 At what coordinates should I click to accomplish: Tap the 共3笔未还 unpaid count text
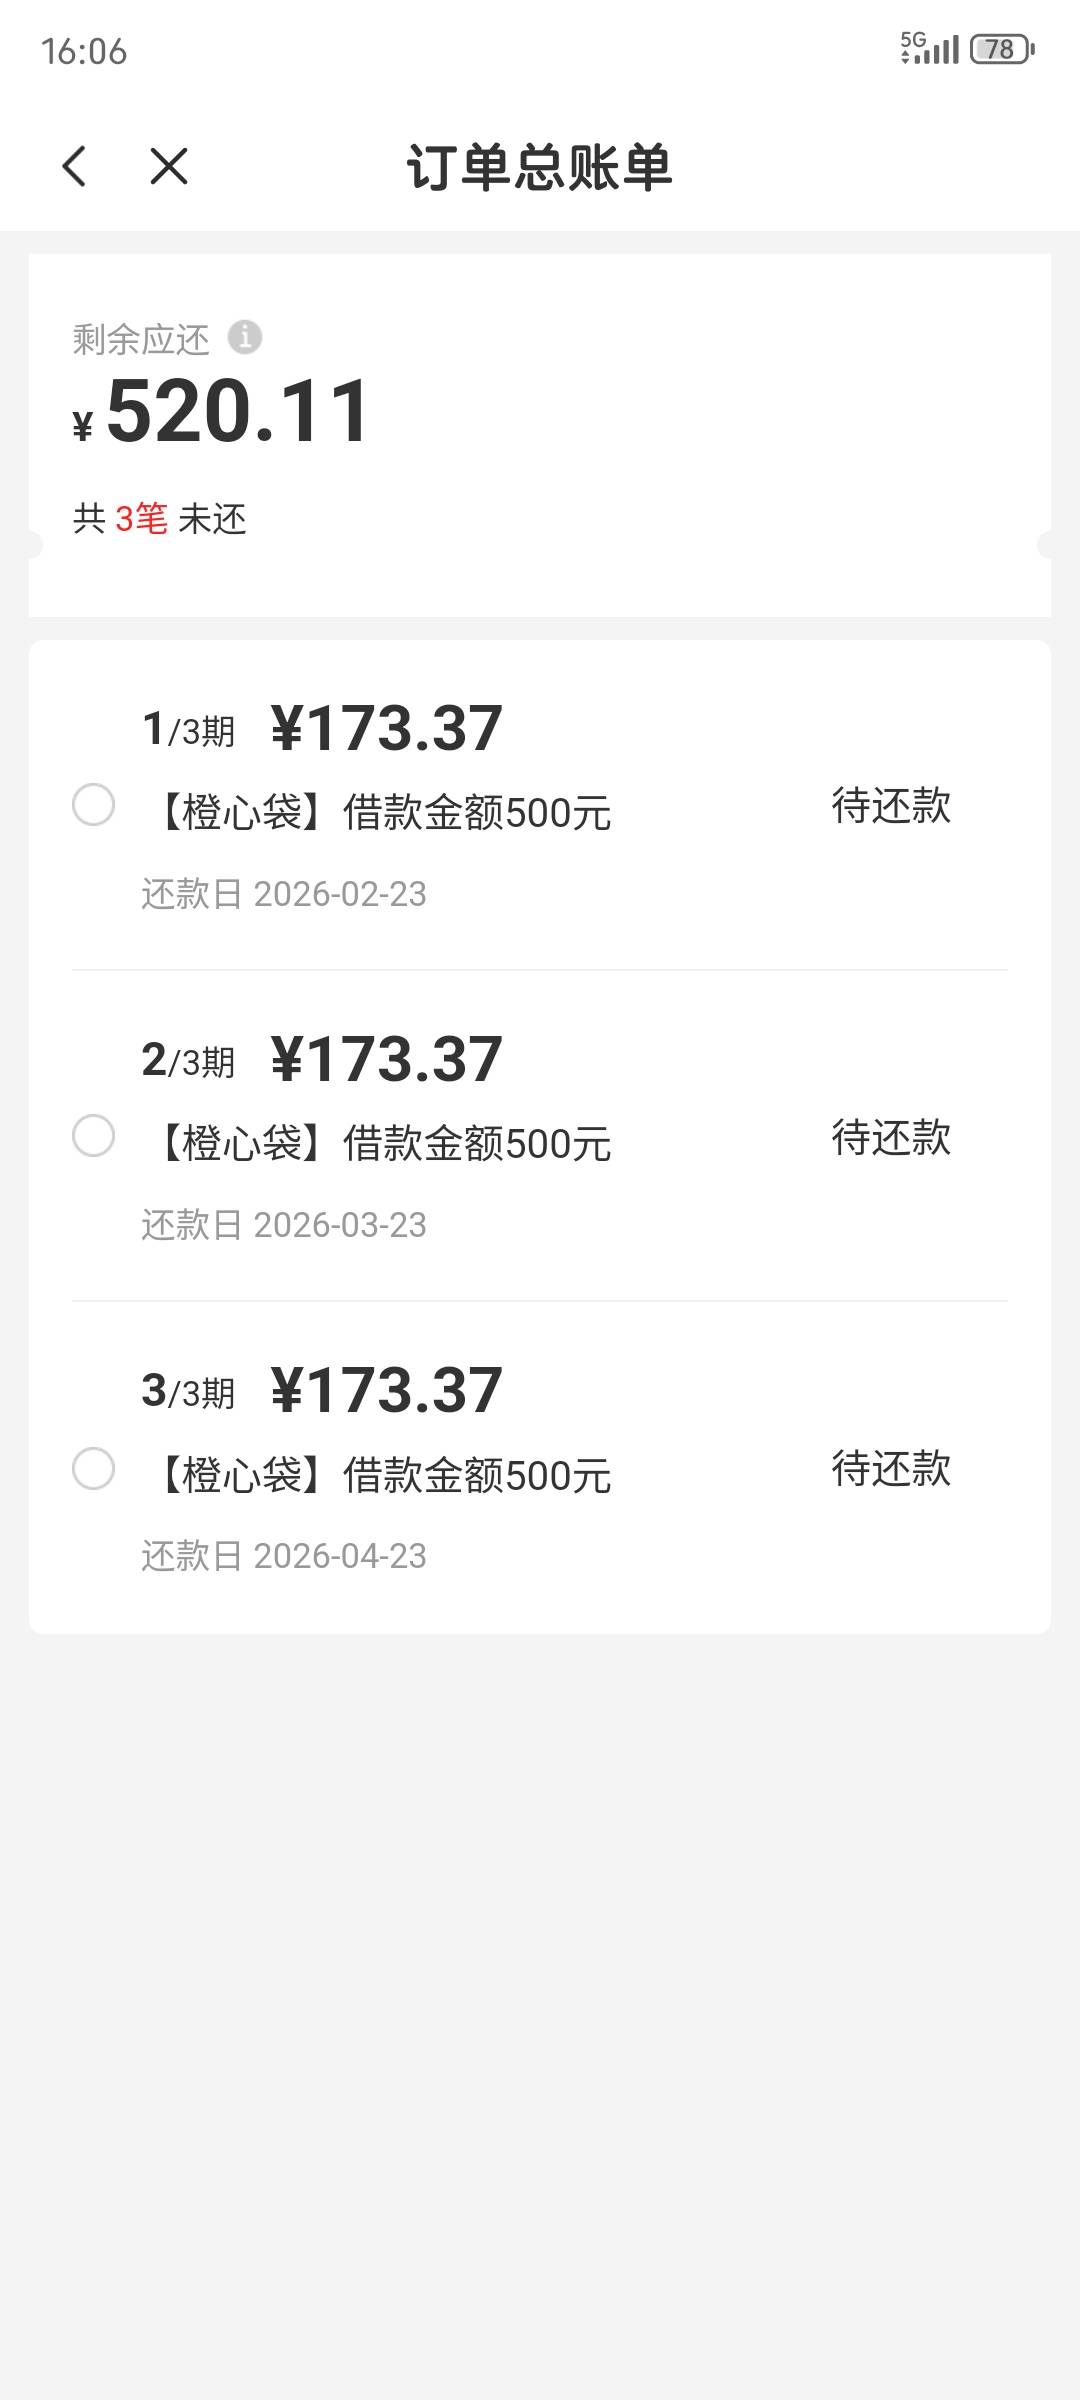160,519
